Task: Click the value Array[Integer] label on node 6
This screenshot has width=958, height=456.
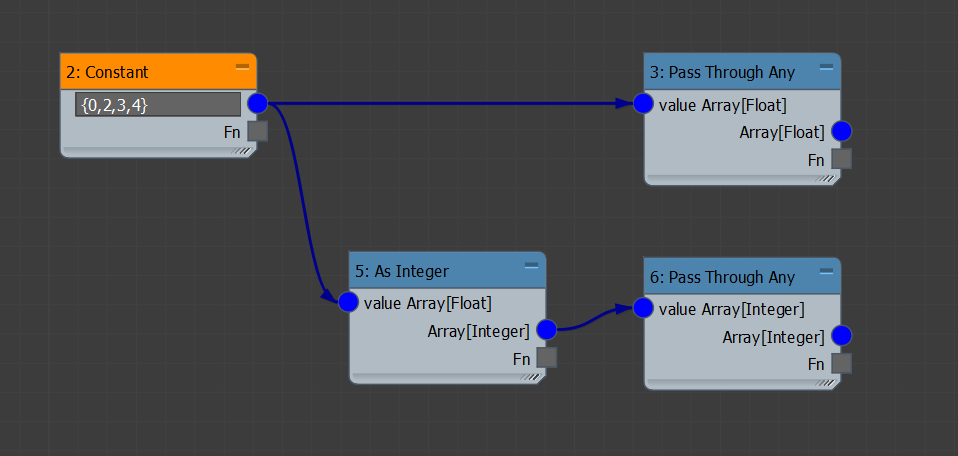Action: pos(731,309)
